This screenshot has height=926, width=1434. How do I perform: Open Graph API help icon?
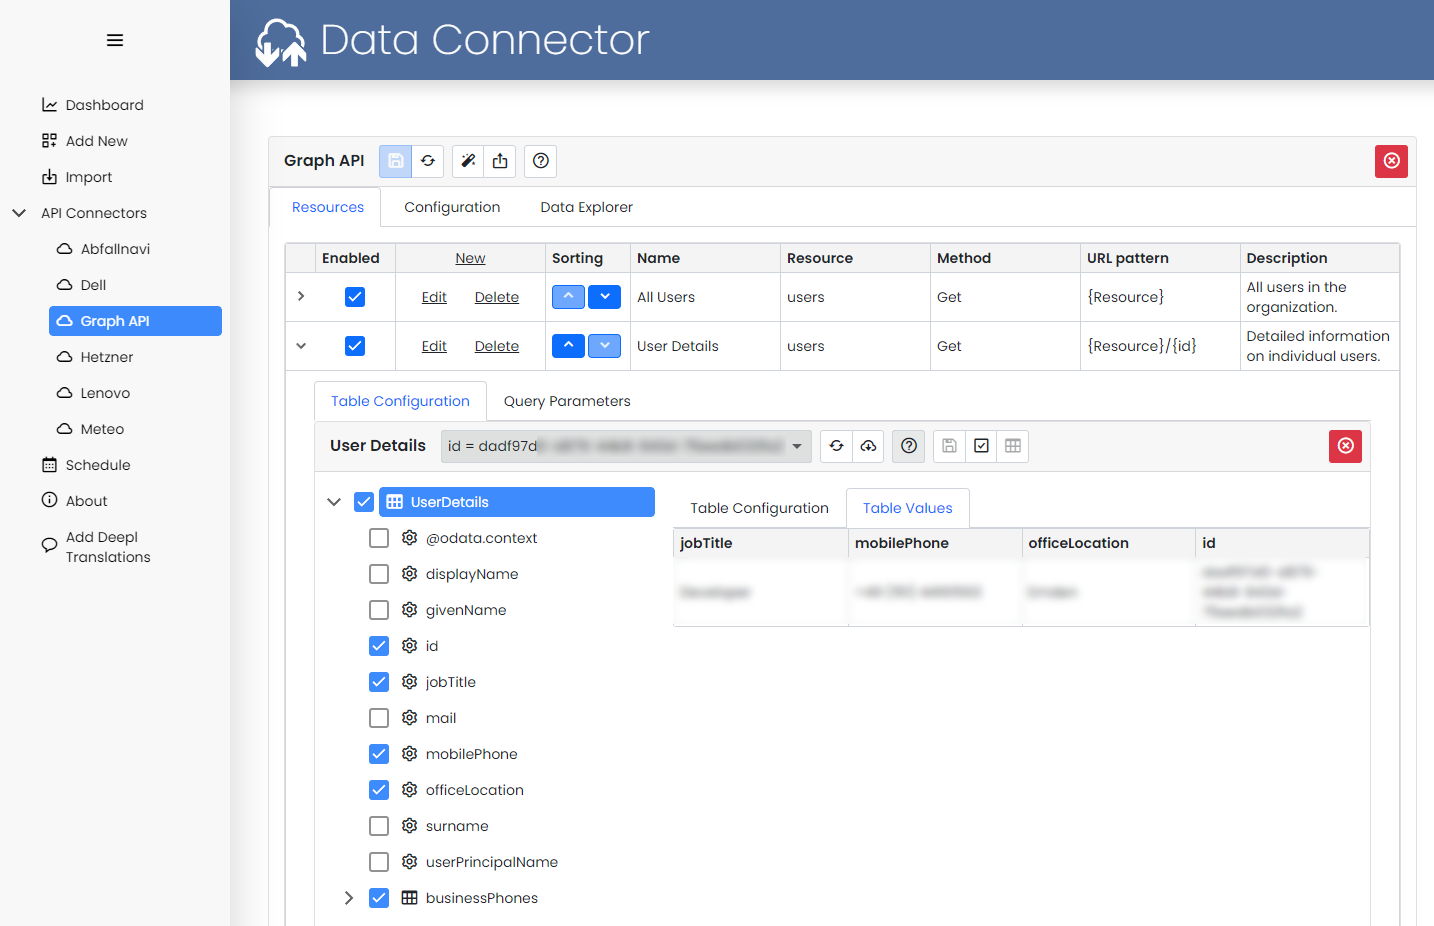click(541, 161)
